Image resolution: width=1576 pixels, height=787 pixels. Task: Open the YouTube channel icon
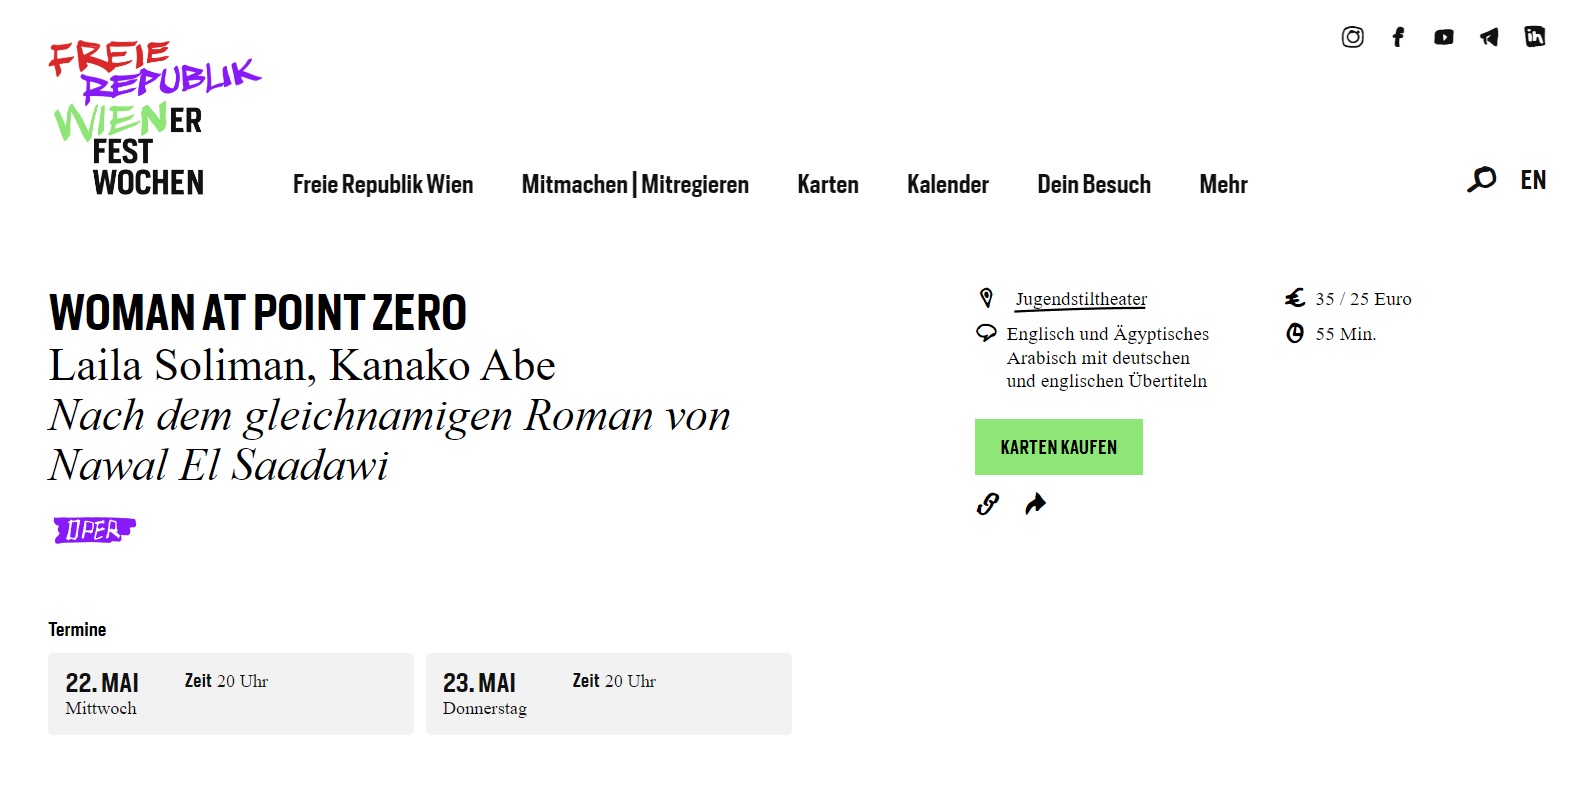click(1443, 37)
